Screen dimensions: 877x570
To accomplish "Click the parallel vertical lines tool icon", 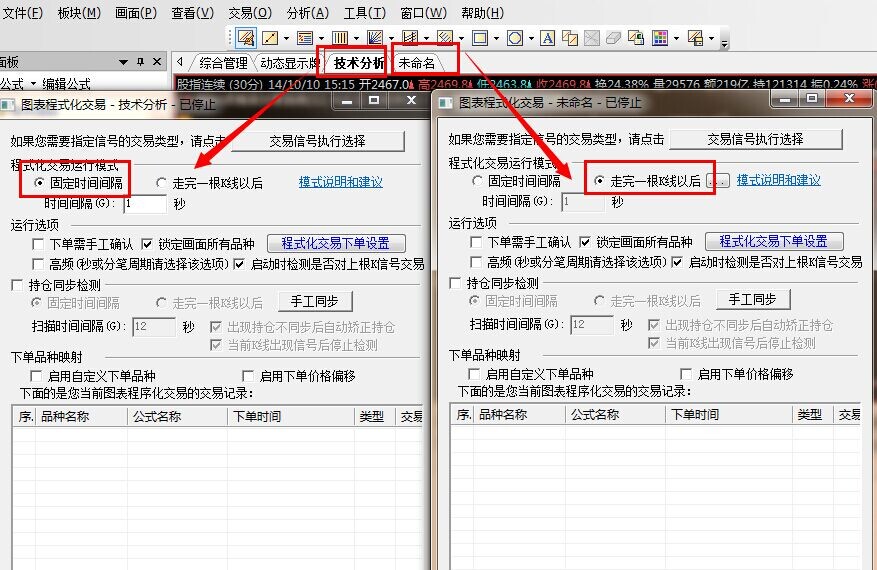I will 340,38.
